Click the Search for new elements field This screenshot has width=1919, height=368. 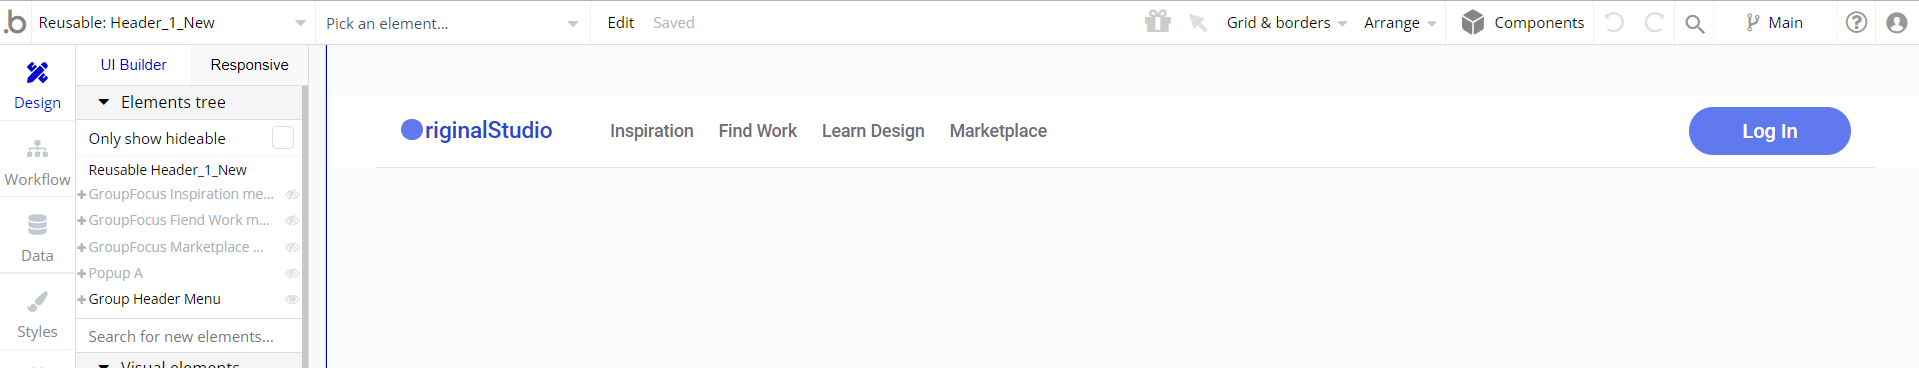pyautogui.click(x=188, y=336)
